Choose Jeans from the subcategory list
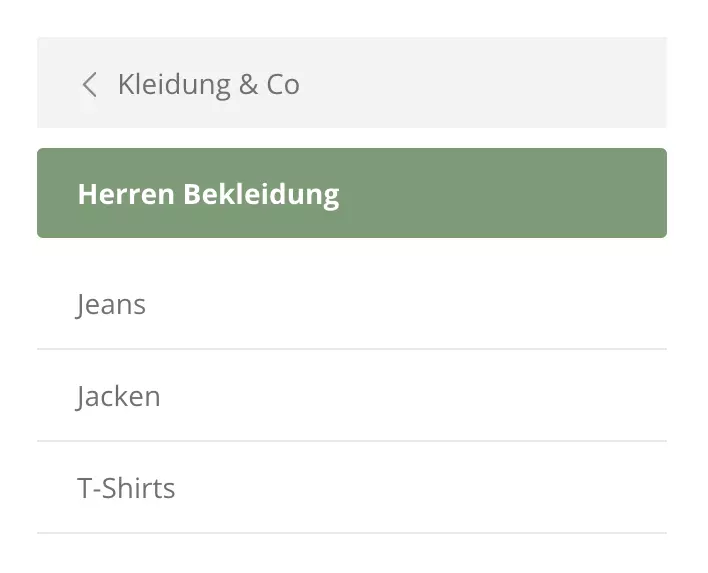 click(x=111, y=304)
